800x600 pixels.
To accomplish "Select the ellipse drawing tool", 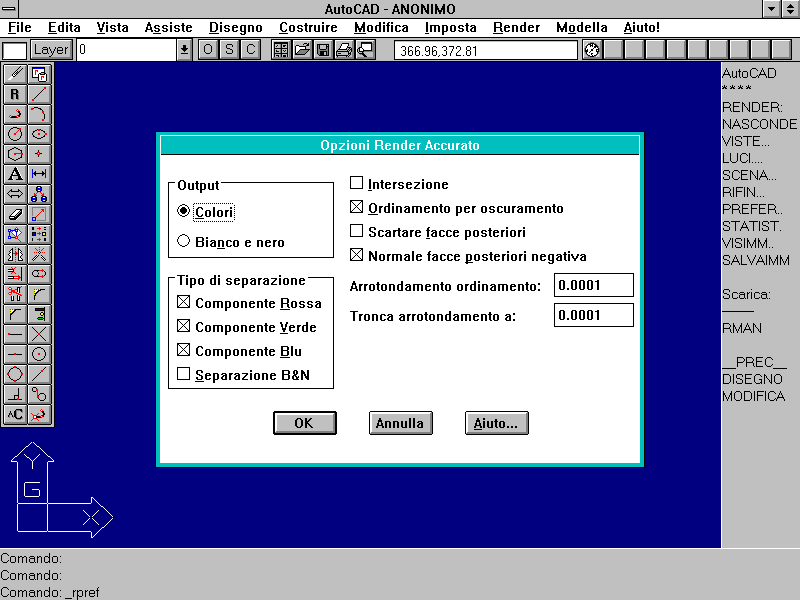I will [39, 134].
